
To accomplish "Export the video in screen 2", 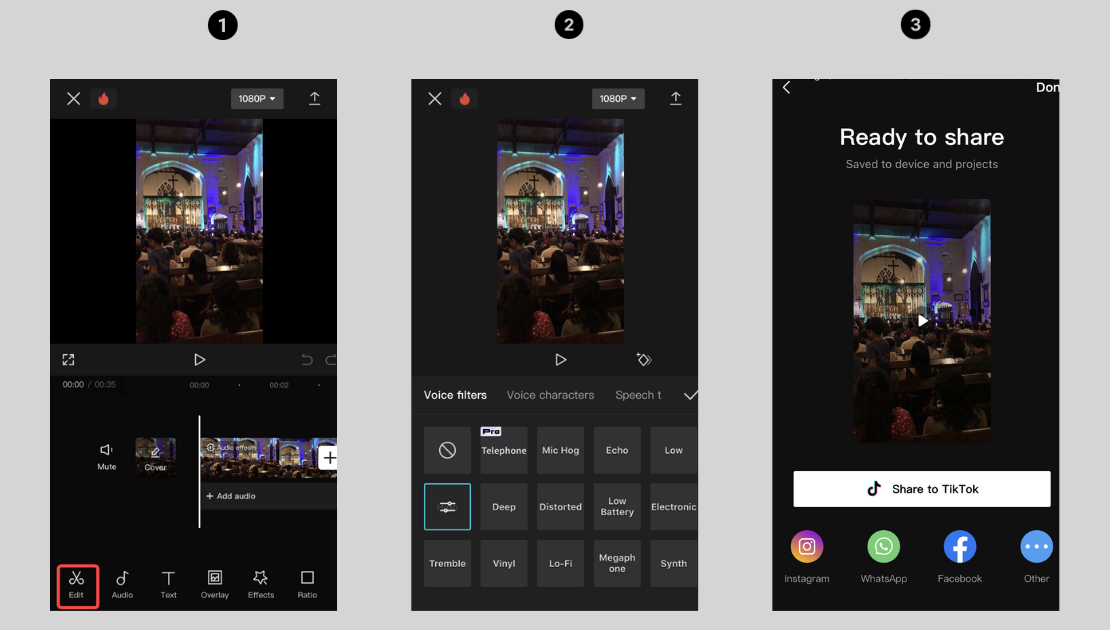I will pos(676,98).
